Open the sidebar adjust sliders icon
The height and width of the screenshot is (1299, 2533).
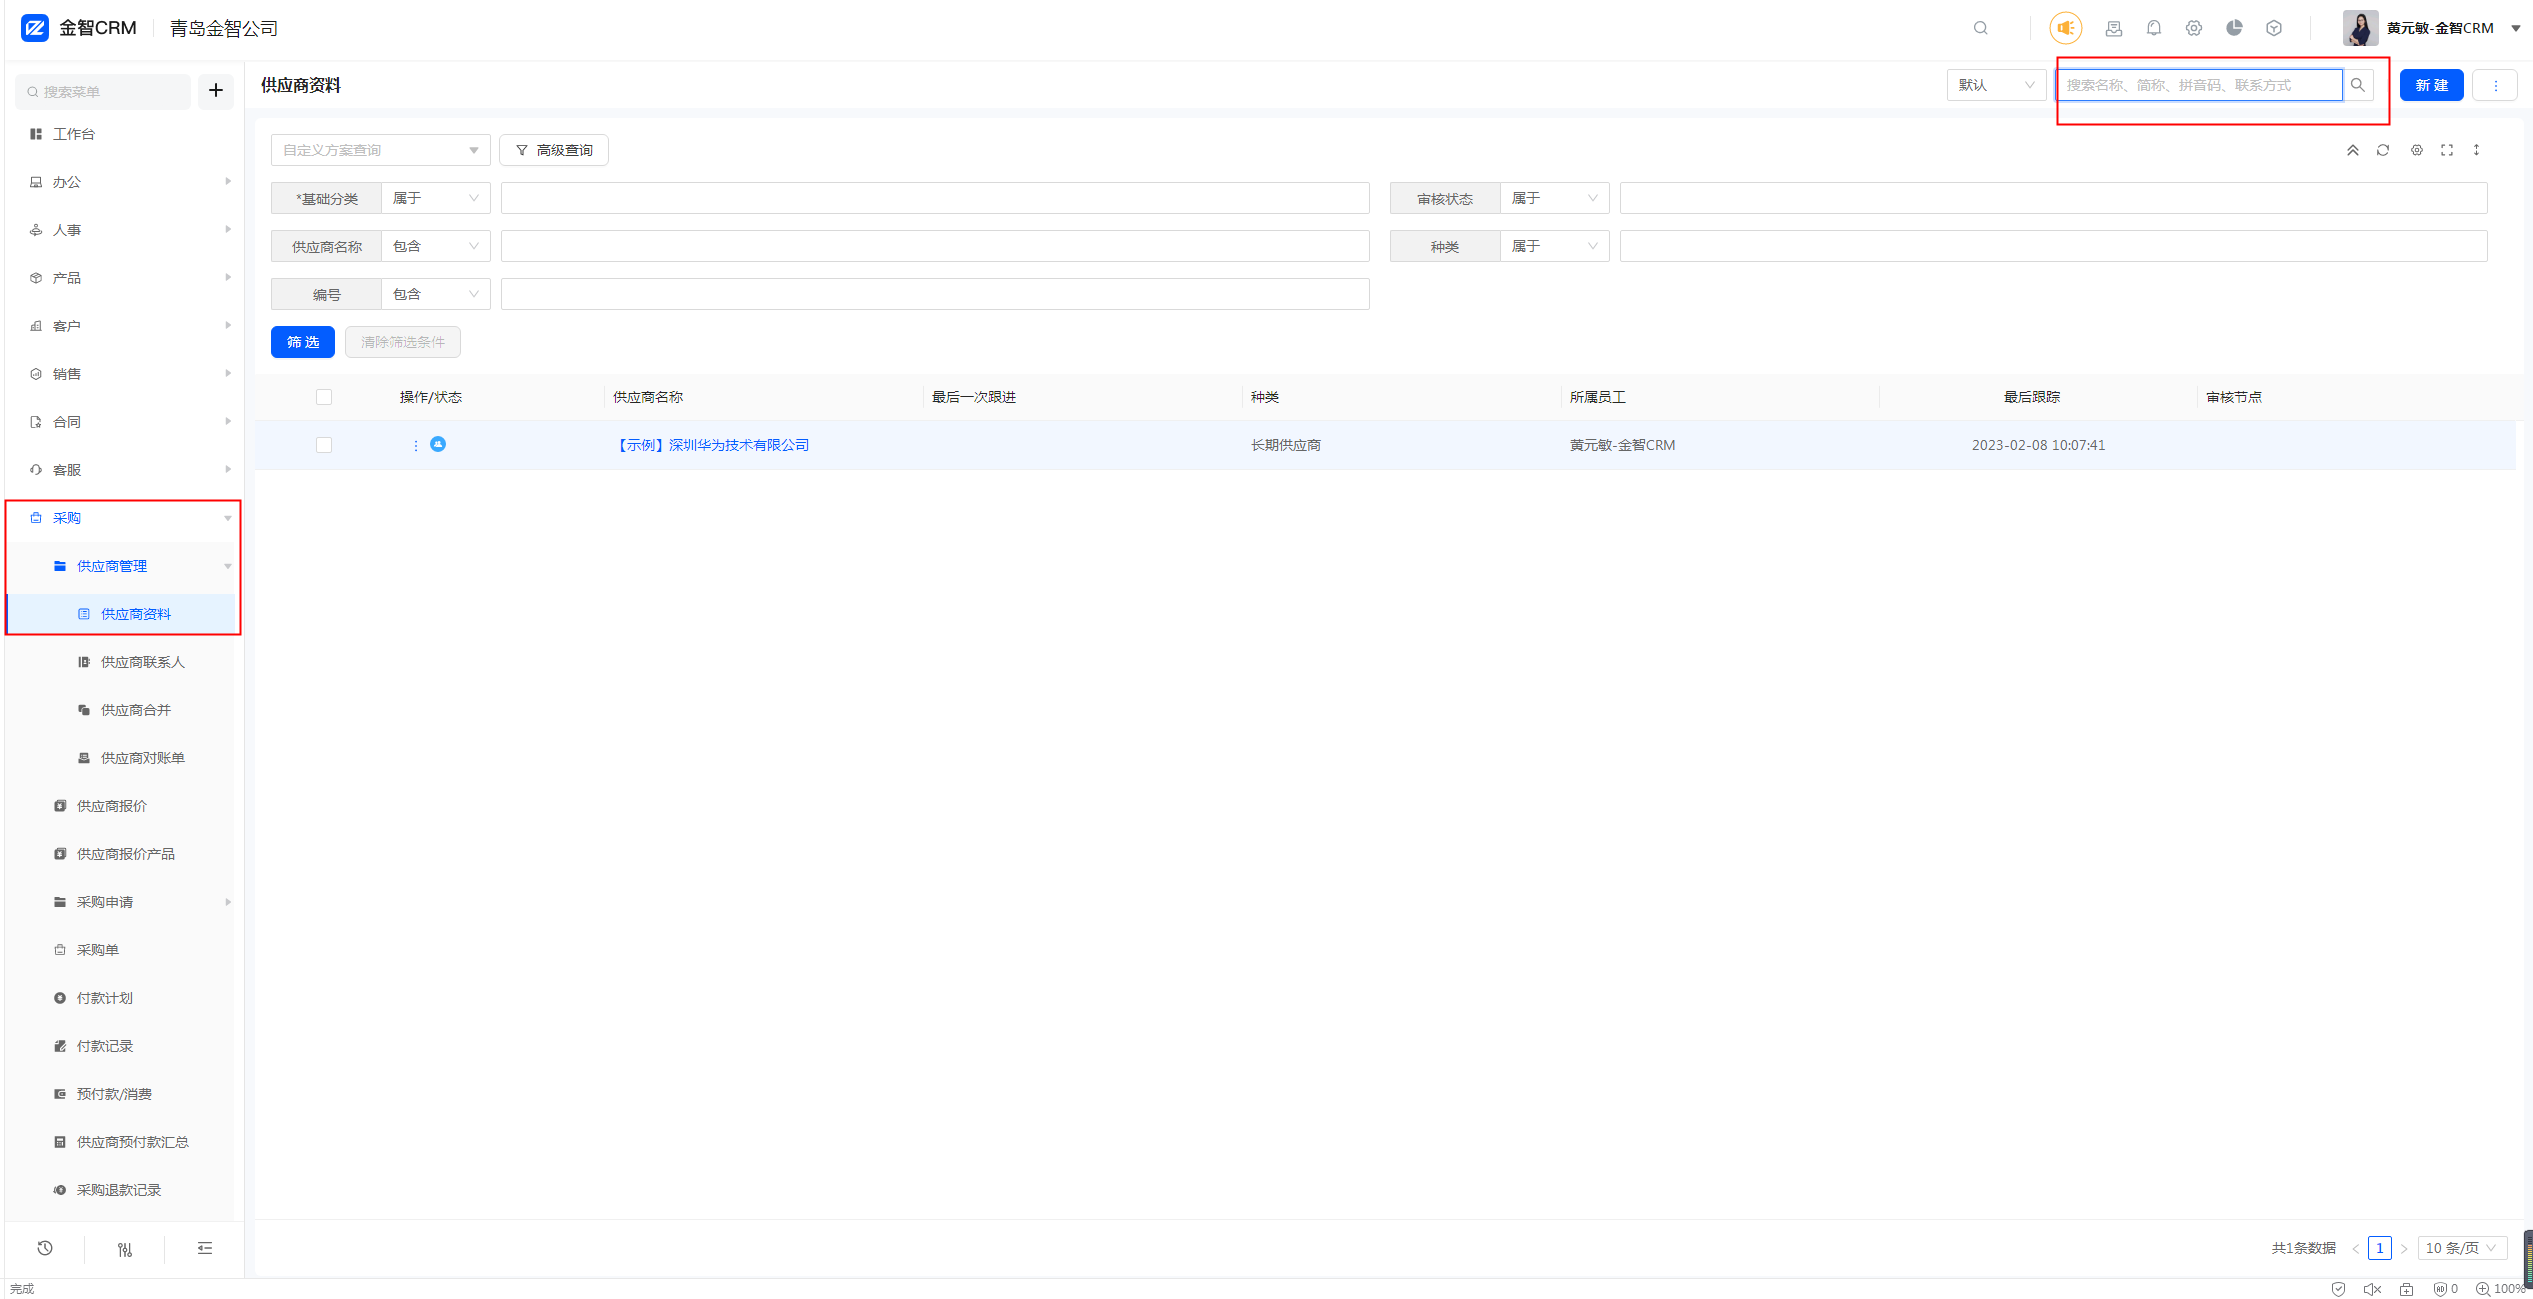pos(125,1249)
